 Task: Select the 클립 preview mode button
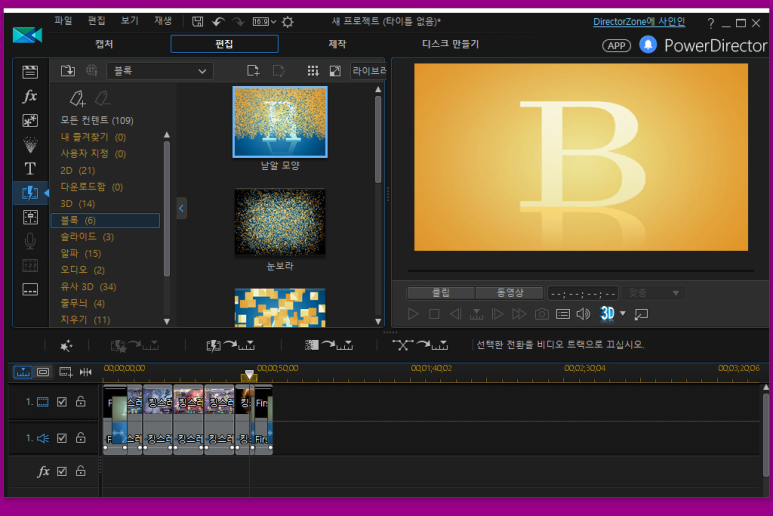coord(441,293)
